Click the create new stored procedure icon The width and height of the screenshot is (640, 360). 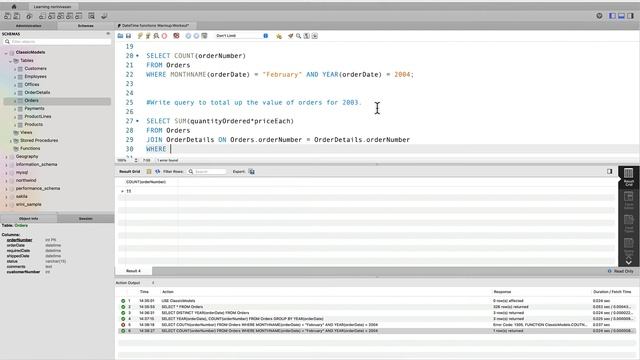coord(69,16)
